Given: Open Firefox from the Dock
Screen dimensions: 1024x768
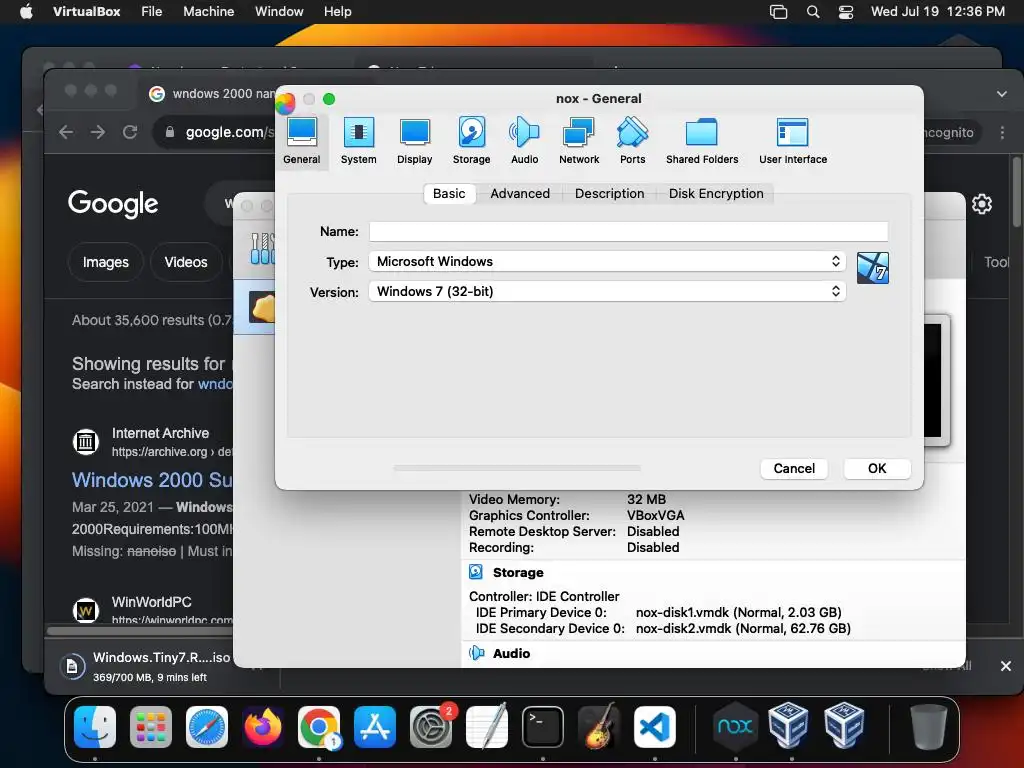Looking at the screenshot, I should (263, 727).
